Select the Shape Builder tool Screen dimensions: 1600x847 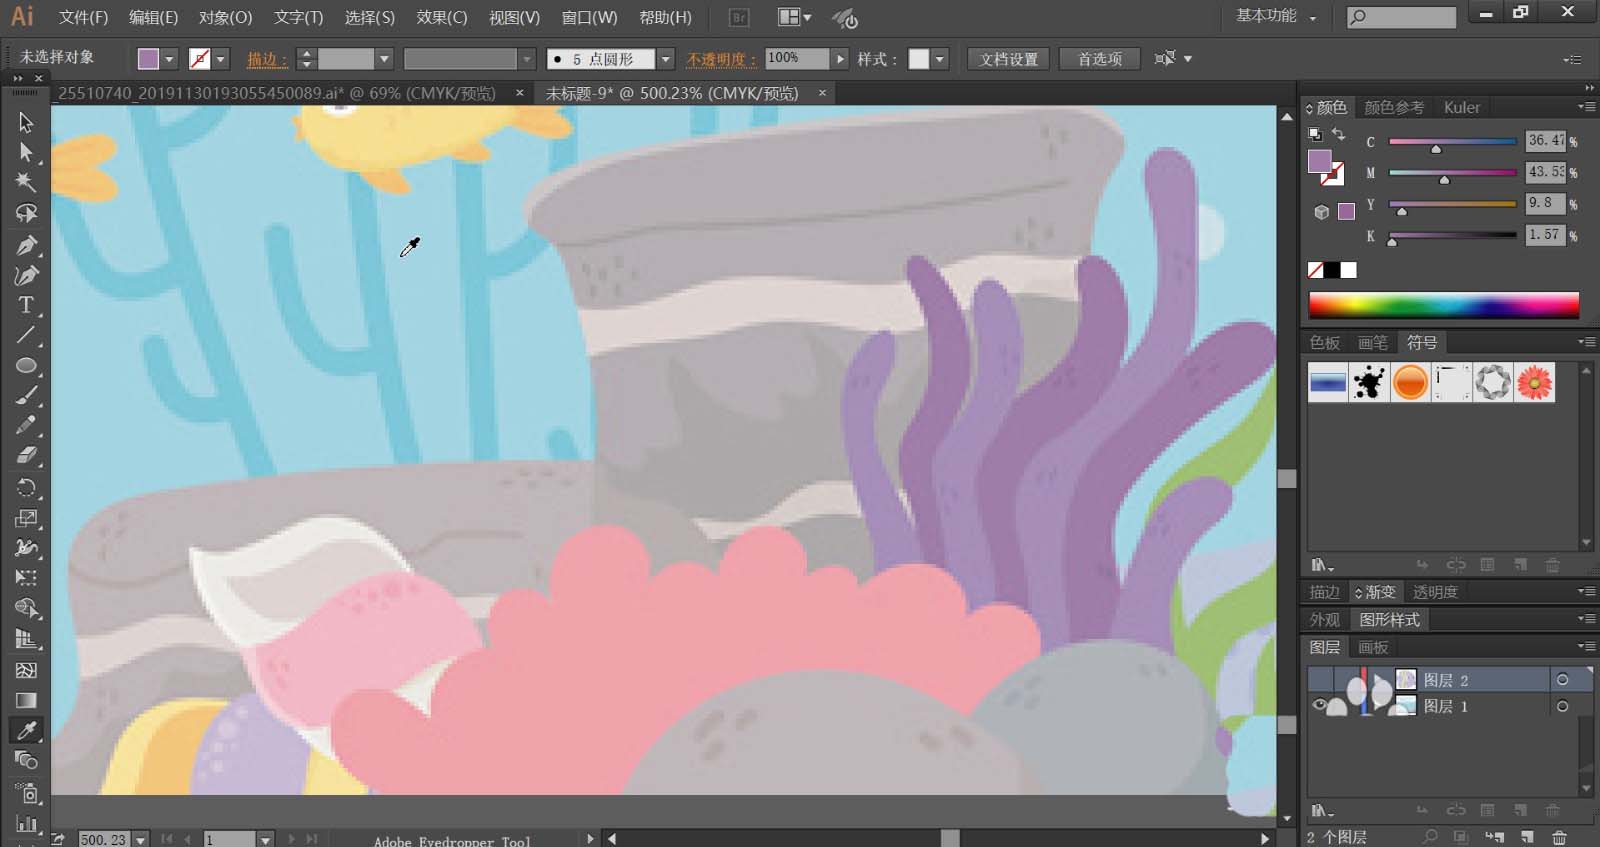pyautogui.click(x=26, y=609)
